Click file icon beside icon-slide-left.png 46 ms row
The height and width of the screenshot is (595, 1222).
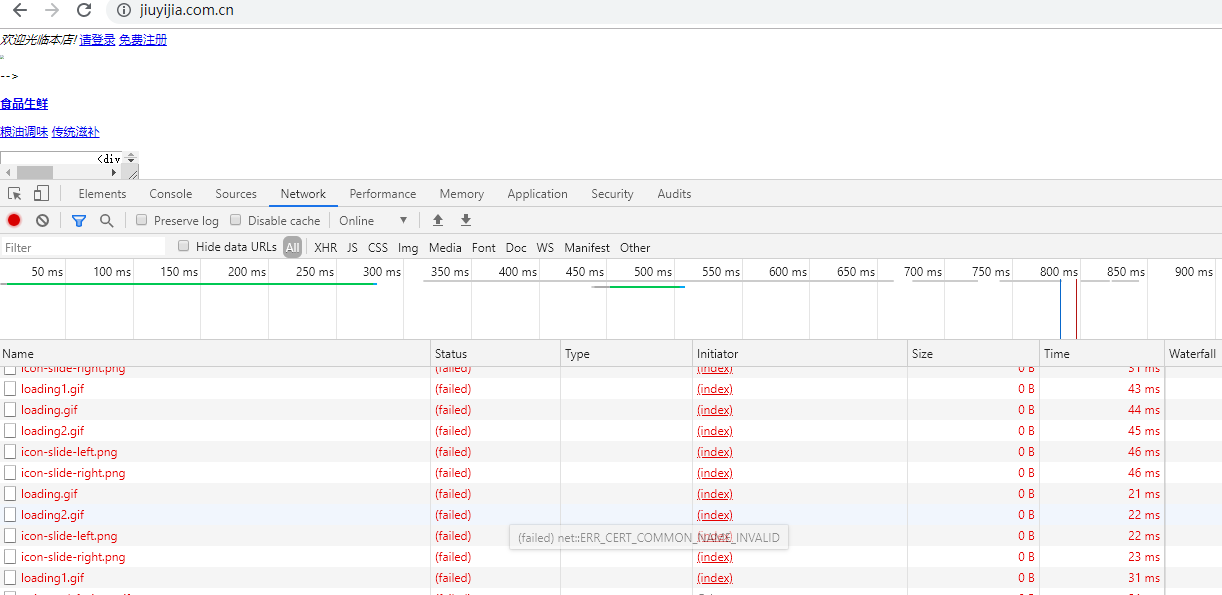(x=10, y=452)
